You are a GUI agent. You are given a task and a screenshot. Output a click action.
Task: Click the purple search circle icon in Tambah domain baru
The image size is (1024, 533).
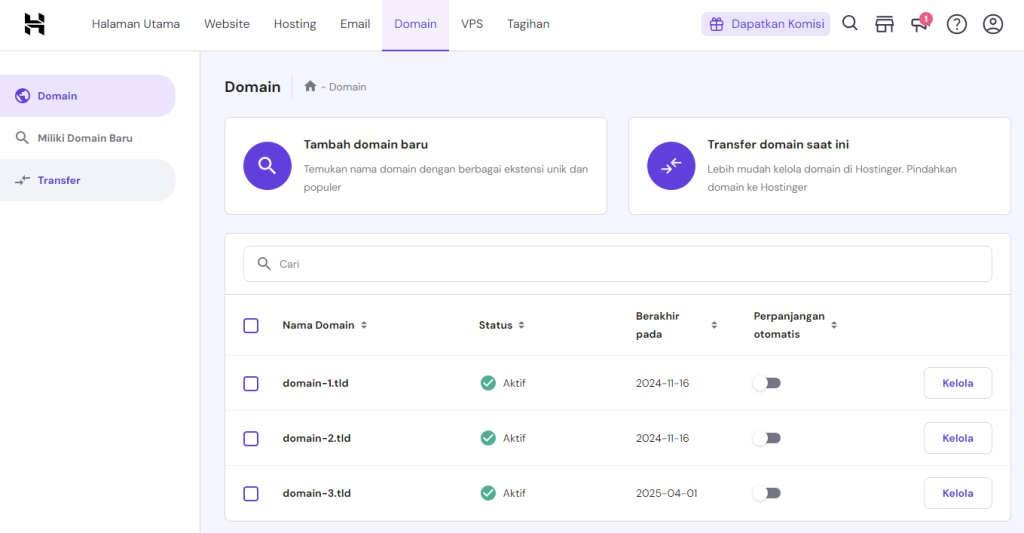(267, 166)
